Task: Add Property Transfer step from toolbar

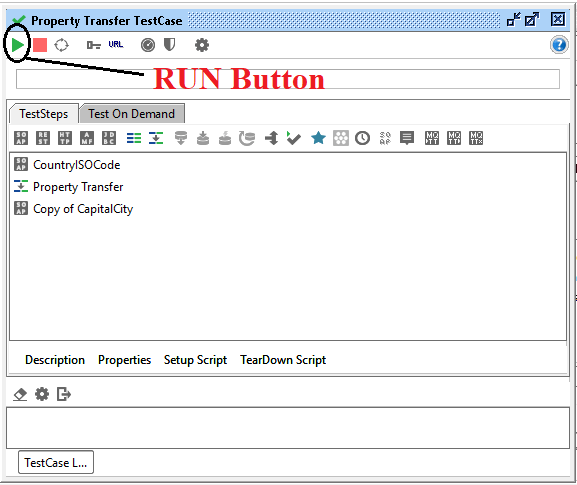Action: [x=156, y=138]
